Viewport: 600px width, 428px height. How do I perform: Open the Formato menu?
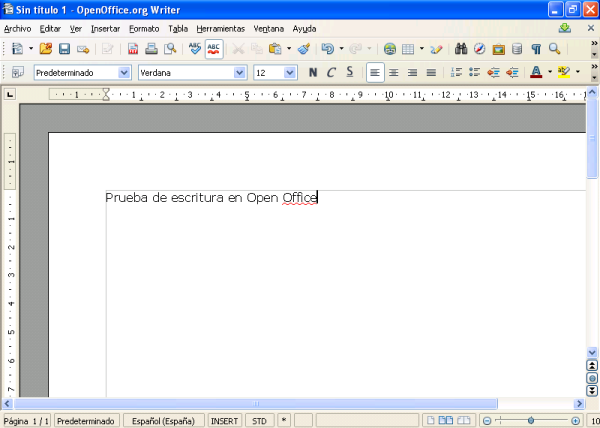[144, 29]
